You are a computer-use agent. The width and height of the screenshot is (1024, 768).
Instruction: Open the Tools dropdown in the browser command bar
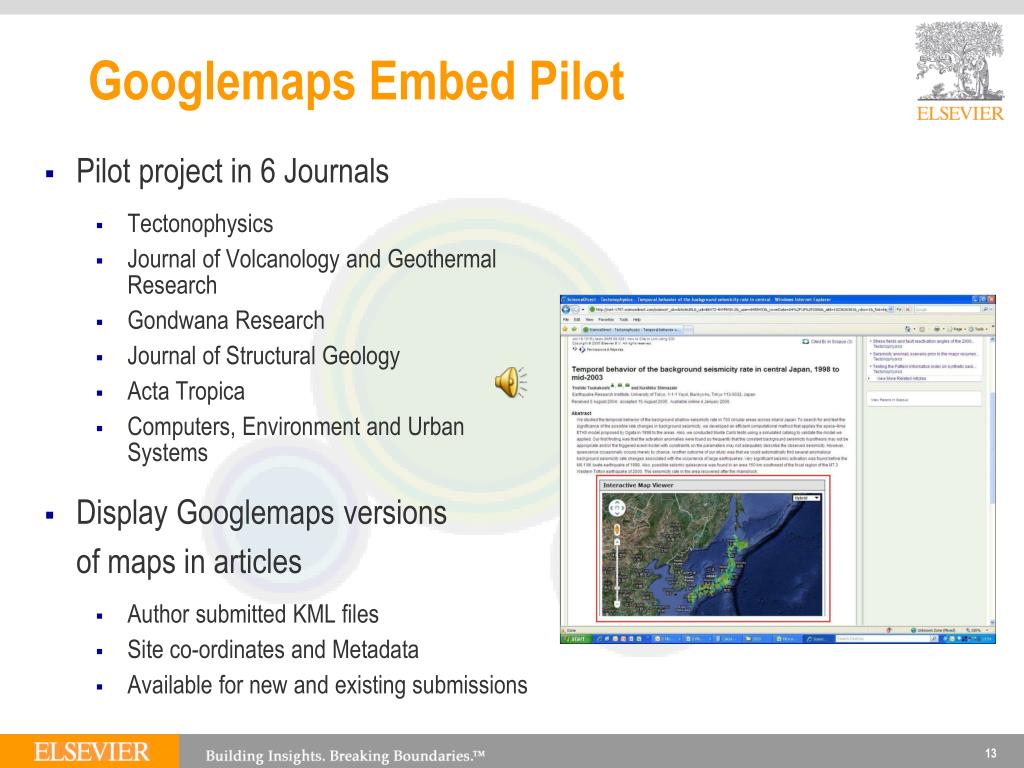pos(976,329)
